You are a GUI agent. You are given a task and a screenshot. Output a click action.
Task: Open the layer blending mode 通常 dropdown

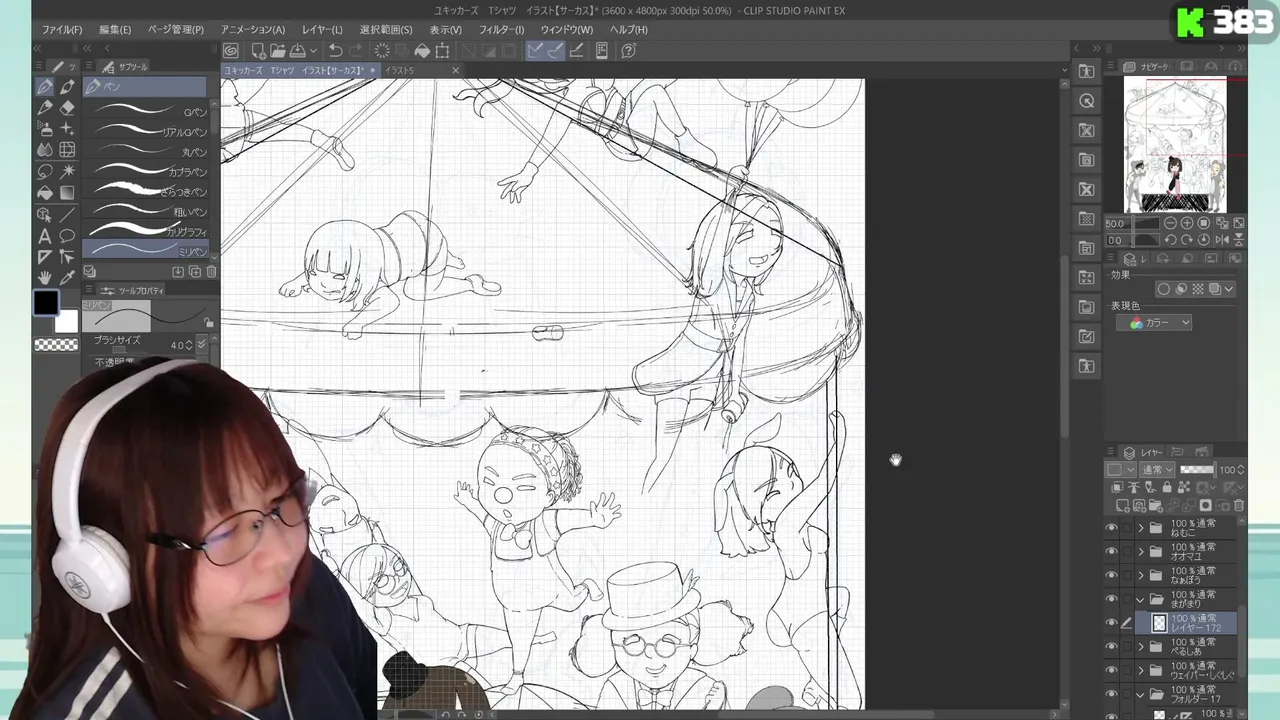coord(1157,470)
